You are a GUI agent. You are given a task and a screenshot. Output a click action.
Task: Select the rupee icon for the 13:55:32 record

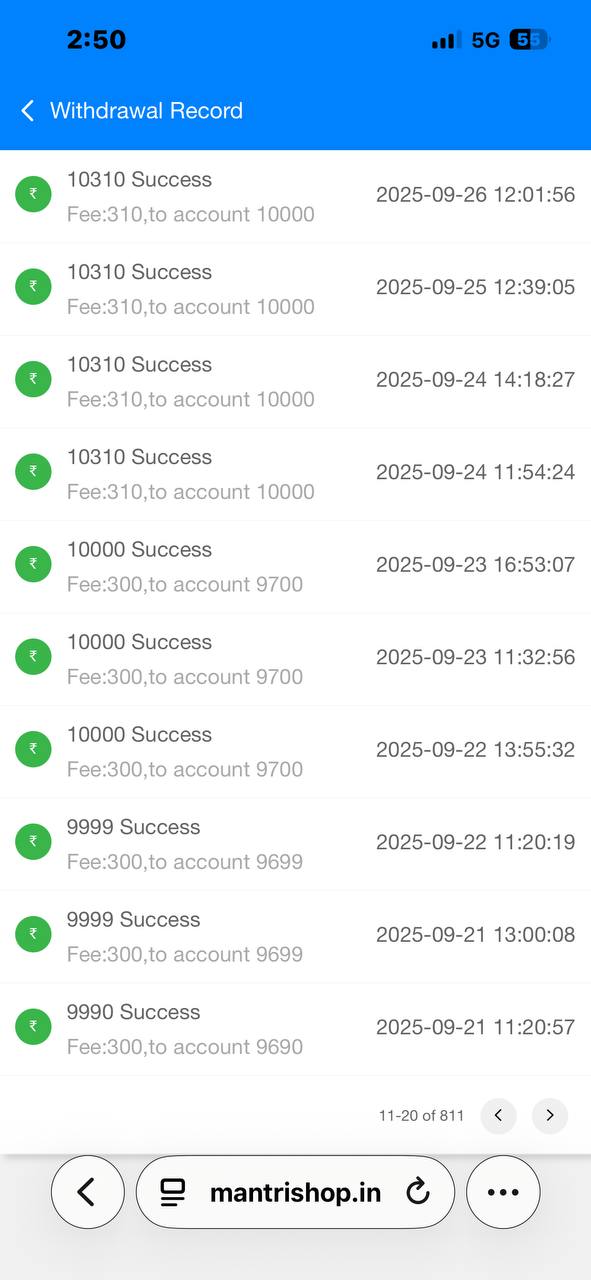pyautogui.click(x=33, y=748)
